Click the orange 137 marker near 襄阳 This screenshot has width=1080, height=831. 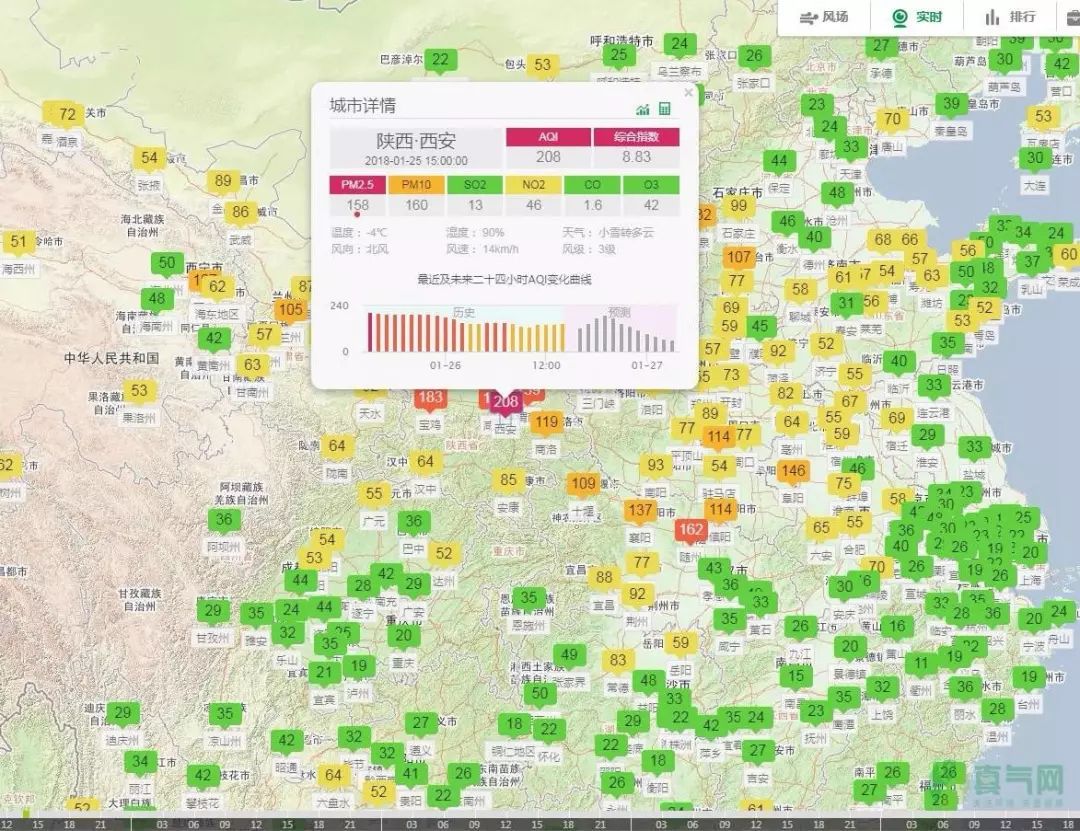tap(641, 510)
